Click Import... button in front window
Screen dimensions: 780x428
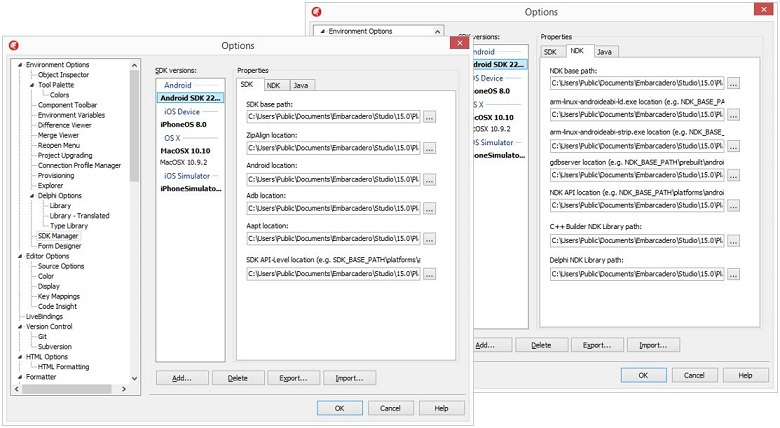(x=349, y=378)
